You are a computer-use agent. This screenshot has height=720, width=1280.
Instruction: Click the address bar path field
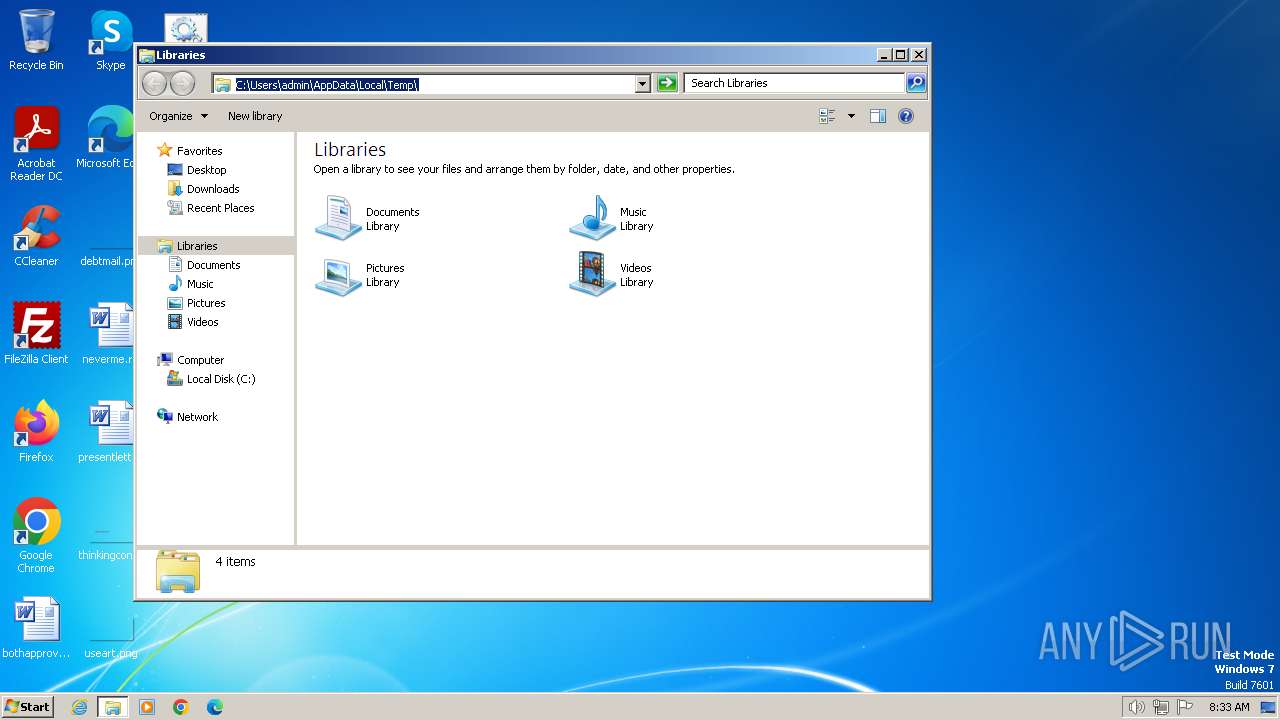point(425,84)
